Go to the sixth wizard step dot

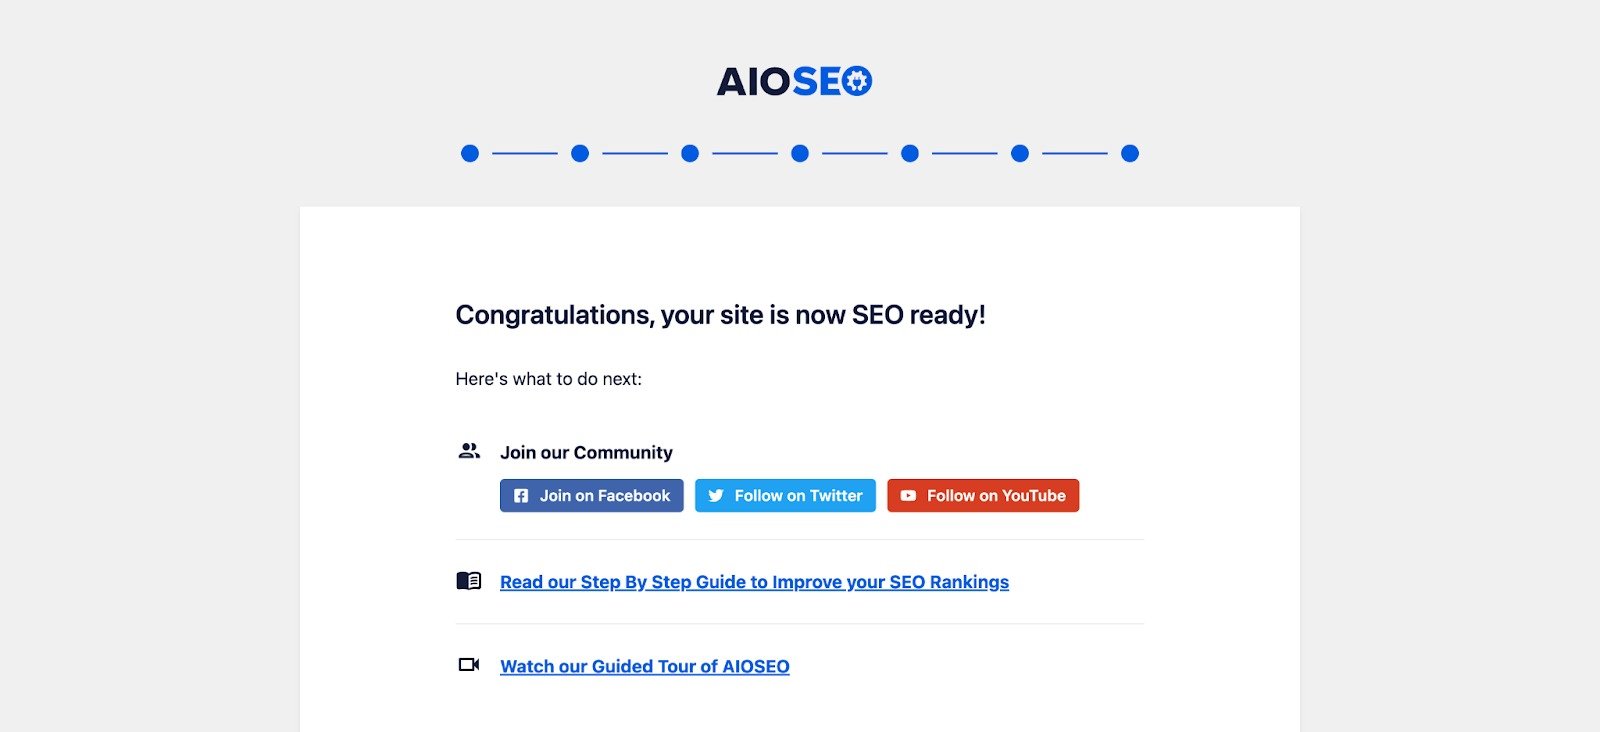tap(1020, 153)
